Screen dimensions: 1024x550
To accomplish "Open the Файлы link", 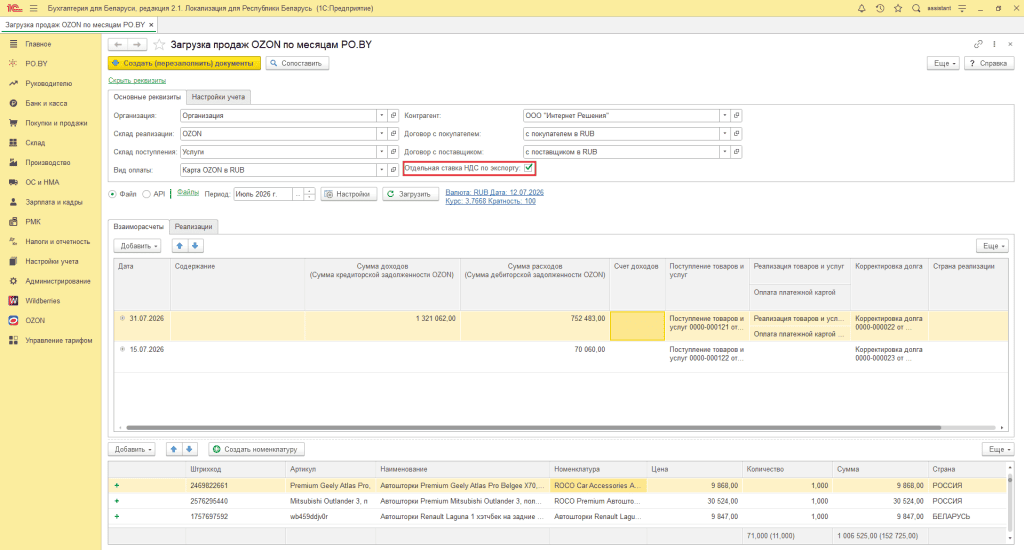I will tap(187, 193).
